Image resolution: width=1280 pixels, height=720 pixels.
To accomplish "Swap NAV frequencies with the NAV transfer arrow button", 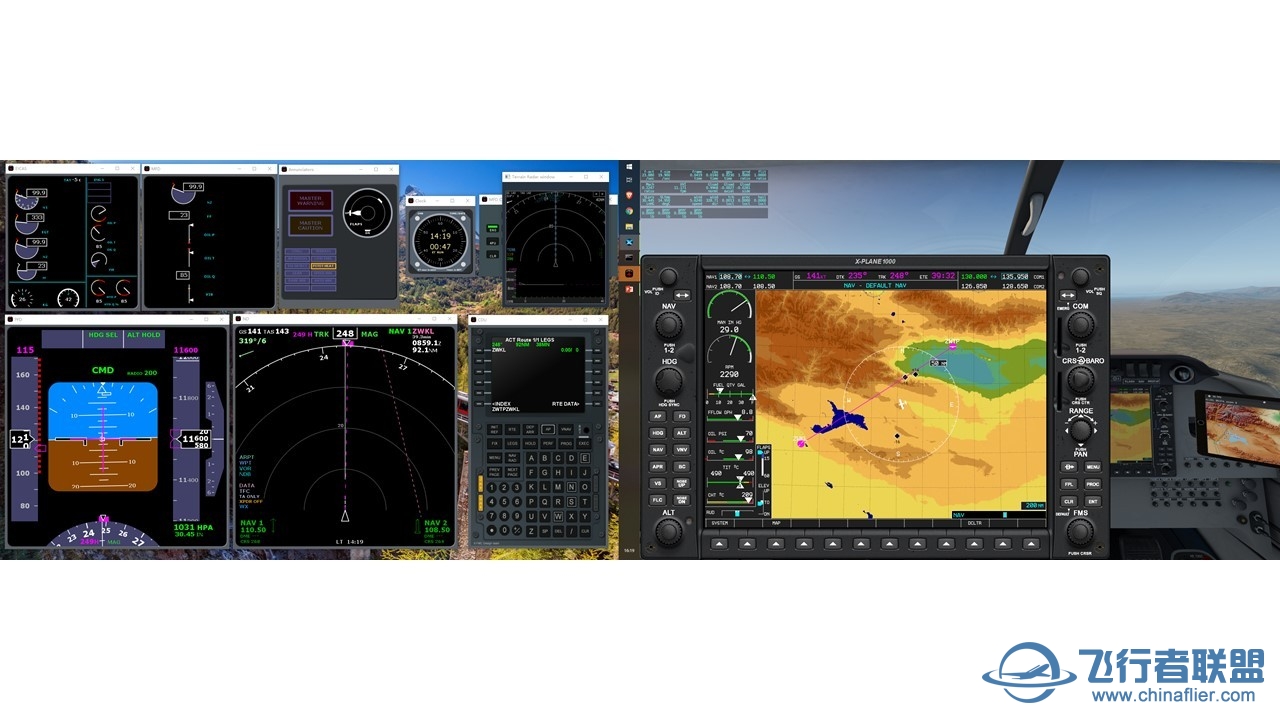I will 682,295.
